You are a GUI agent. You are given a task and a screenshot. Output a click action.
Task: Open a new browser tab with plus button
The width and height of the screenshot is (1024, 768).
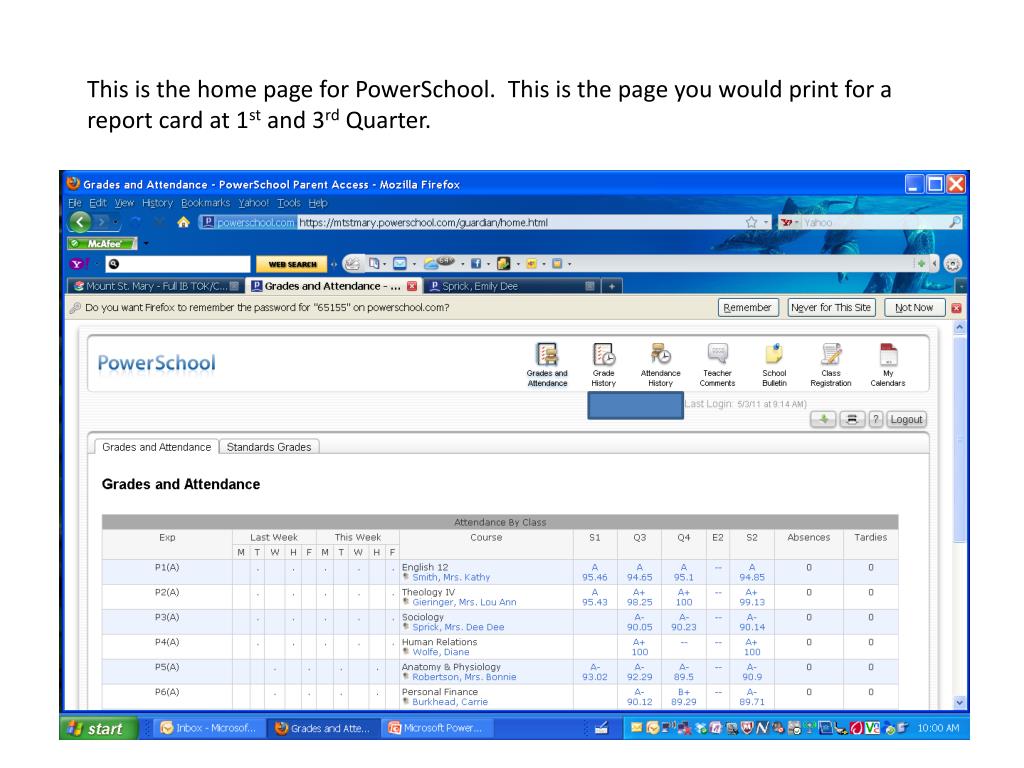click(611, 286)
